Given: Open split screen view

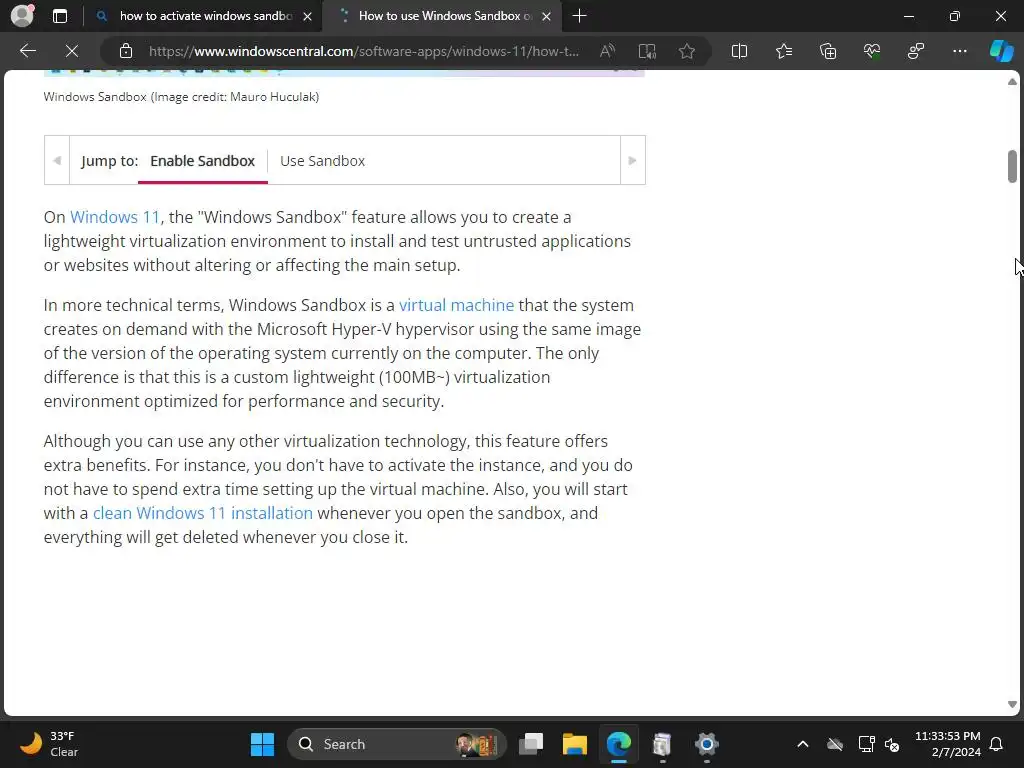Looking at the screenshot, I should click(739, 51).
